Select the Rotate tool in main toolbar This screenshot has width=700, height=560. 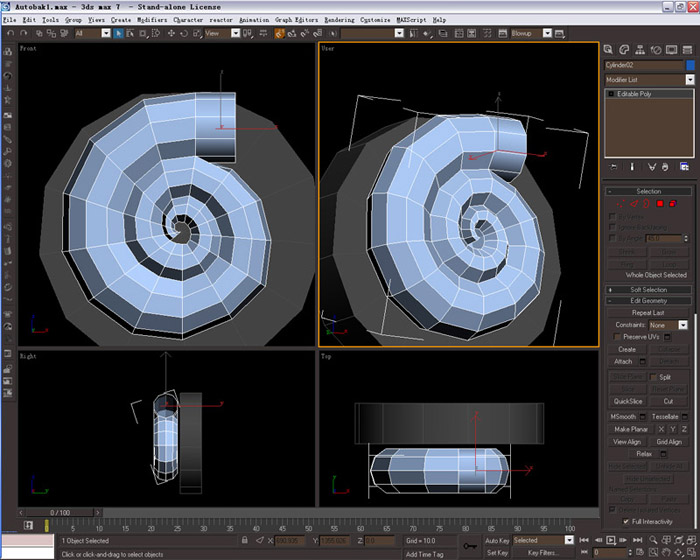pyautogui.click(x=184, y=33)
